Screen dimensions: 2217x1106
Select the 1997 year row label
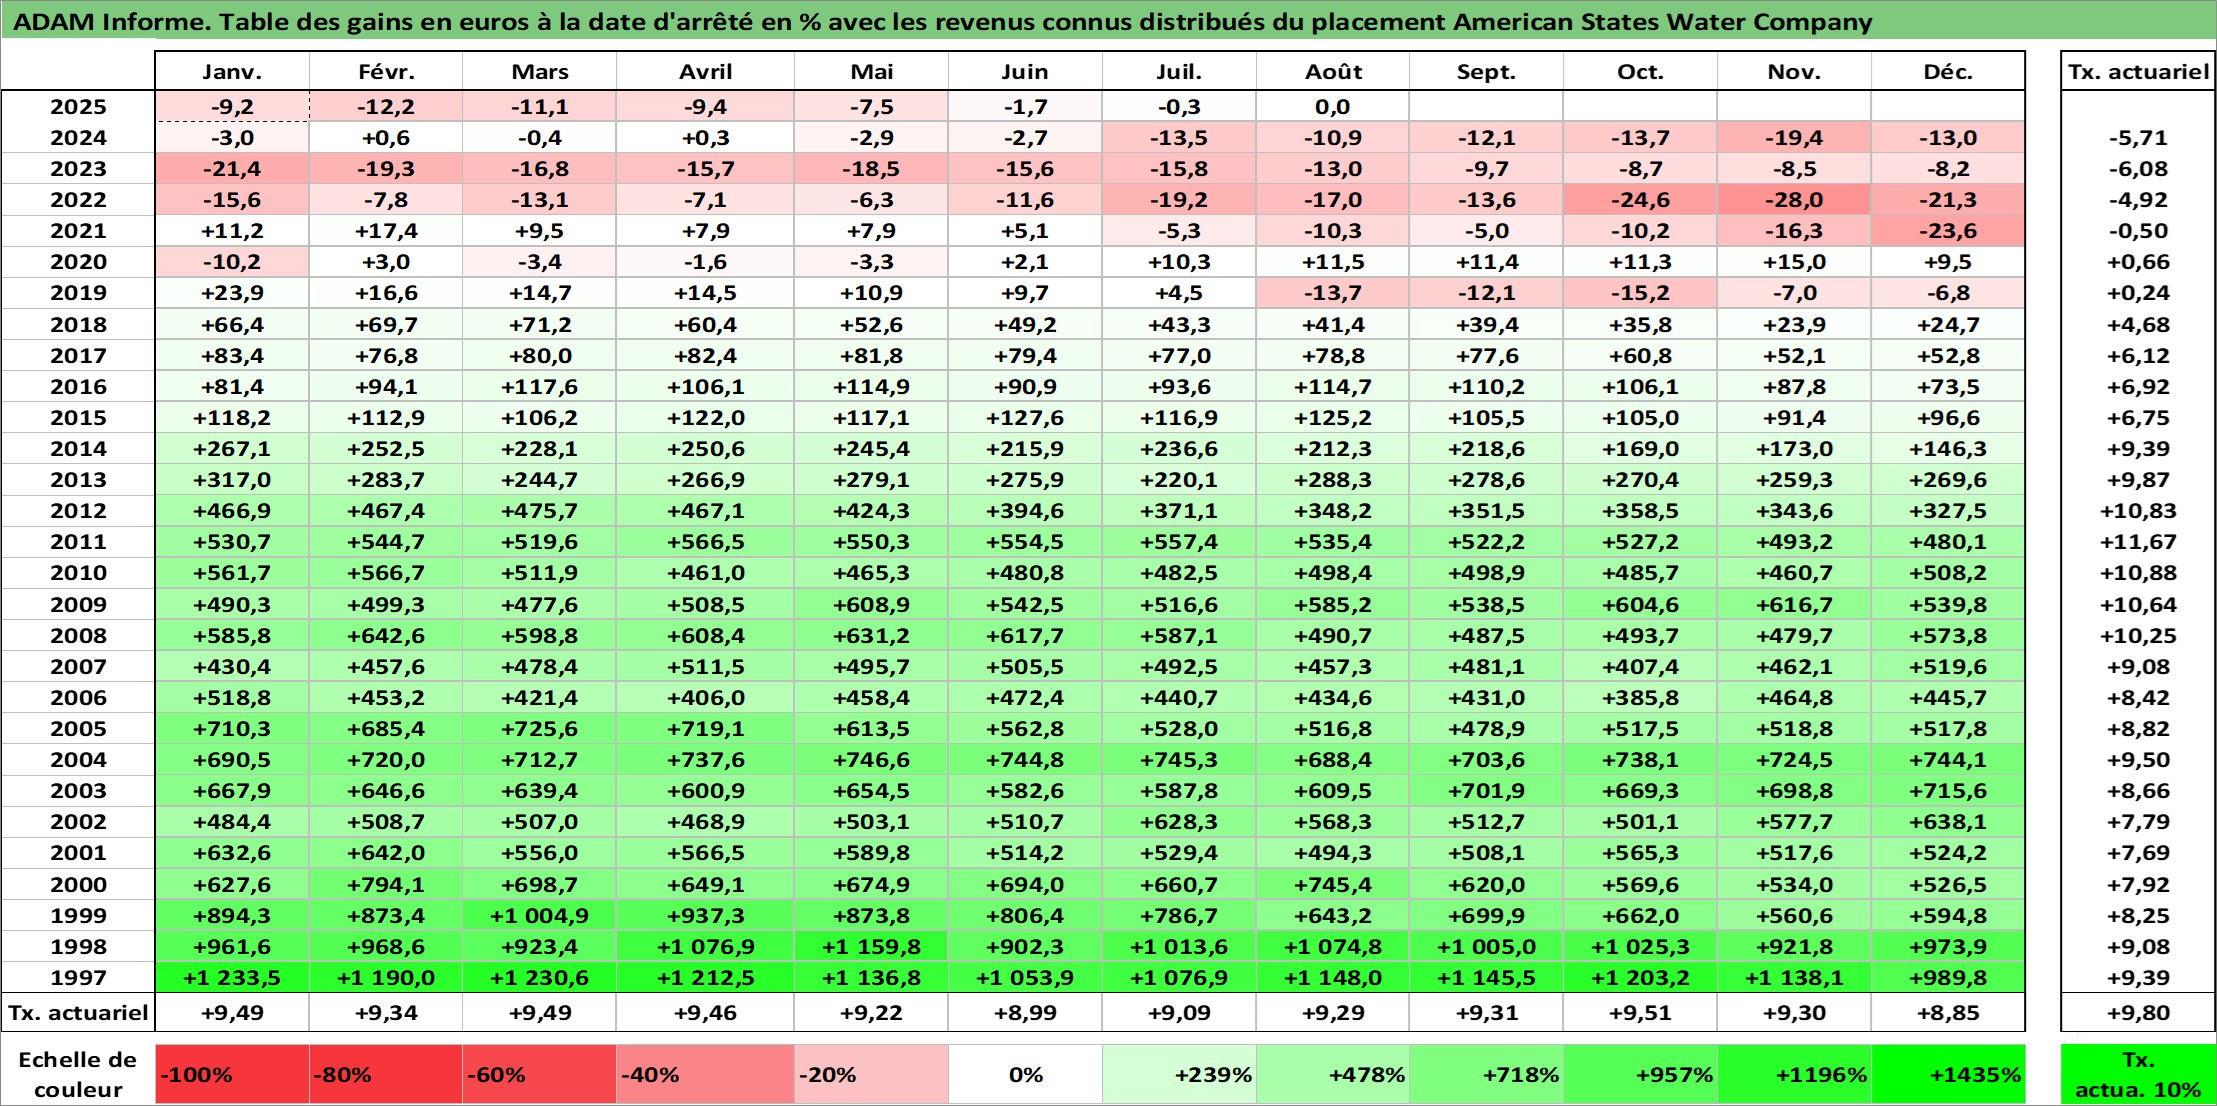point(78,978)
